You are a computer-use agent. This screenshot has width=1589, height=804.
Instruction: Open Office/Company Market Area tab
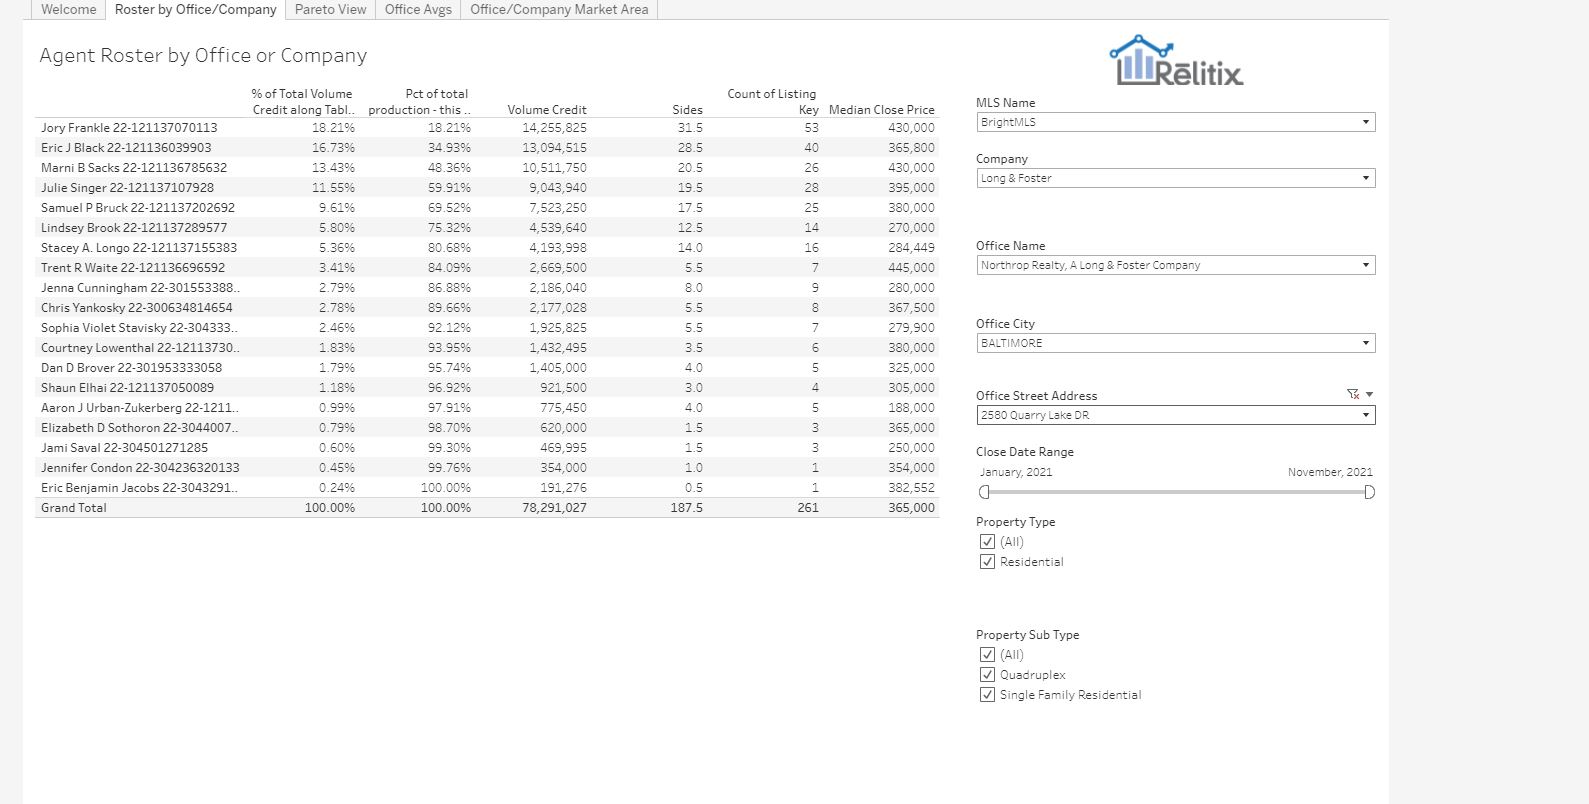pos(559,9)
